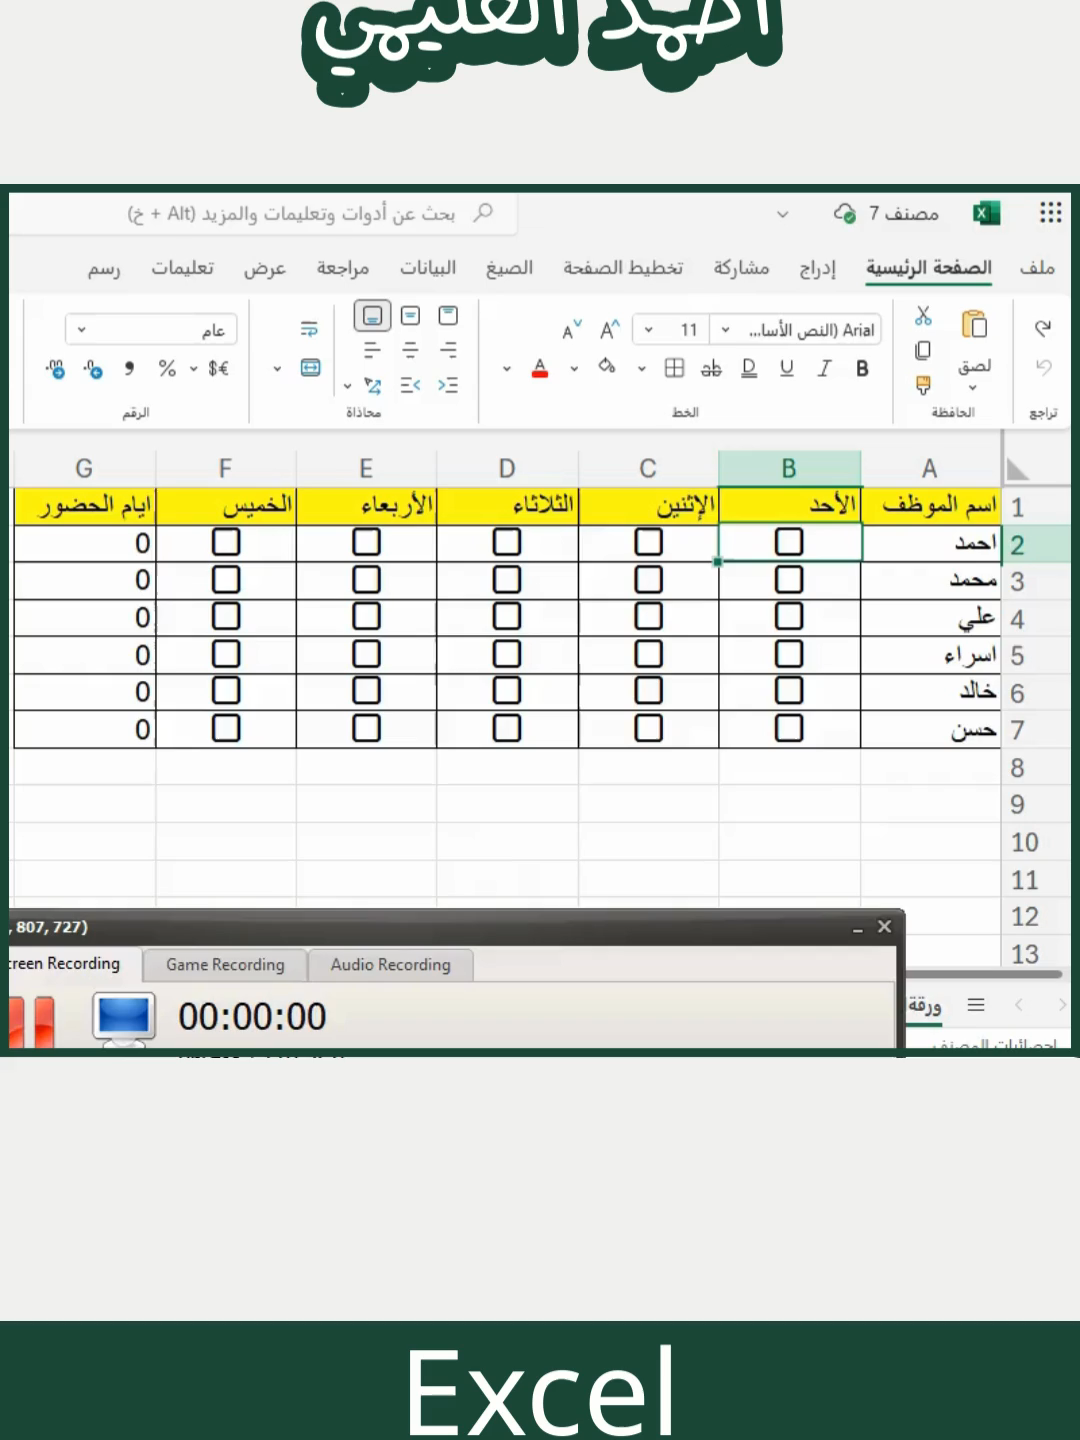Image resolution: width=1080 pixels, height=1440 pixels.
Task: Decrease font size with smaller A icon
Action: (x=572, y=330)
